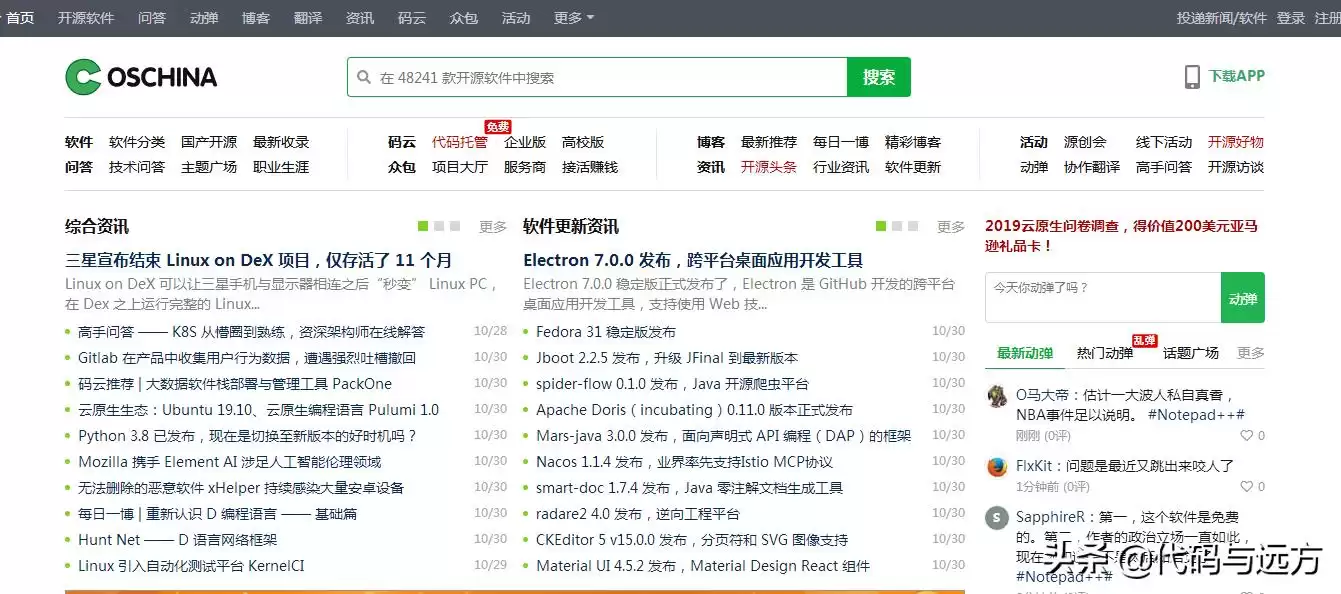The height and width of the screenshot is (594, 1341).
Task: Click the 动弹 submit button
Action: pos(1243,297)
